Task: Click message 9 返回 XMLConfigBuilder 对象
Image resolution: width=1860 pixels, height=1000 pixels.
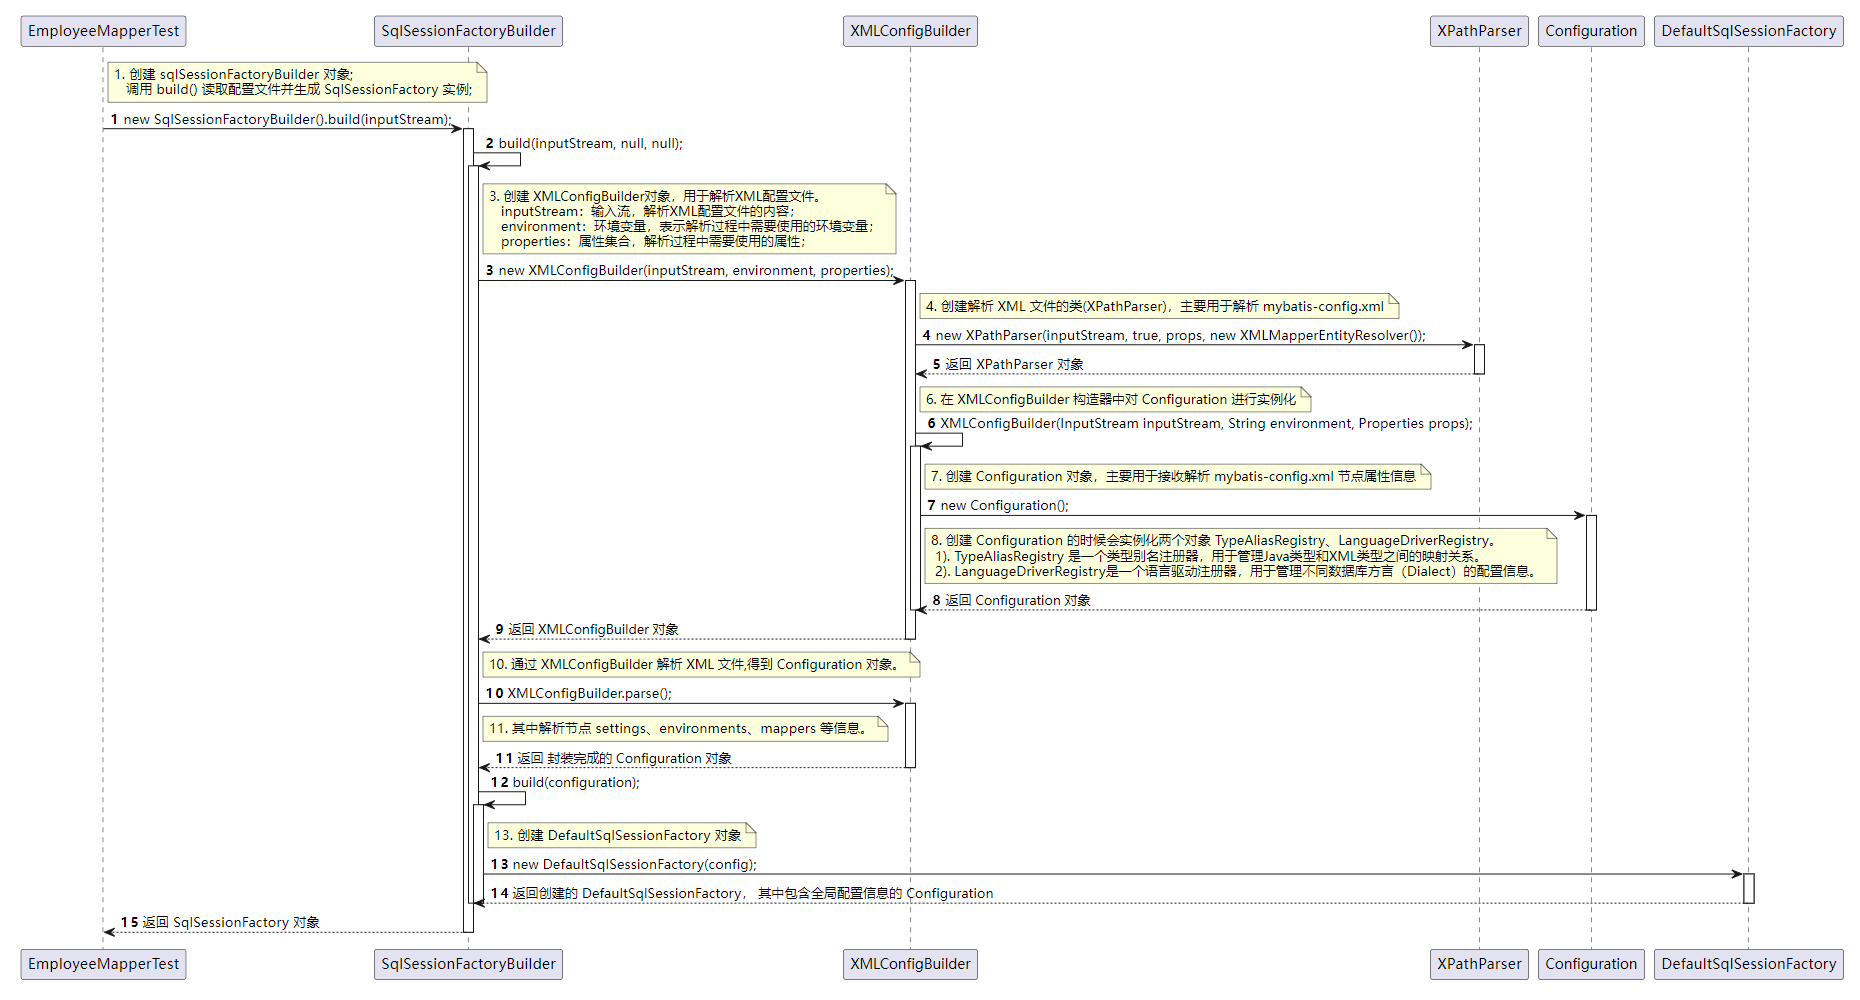Action: coord(587,629)
